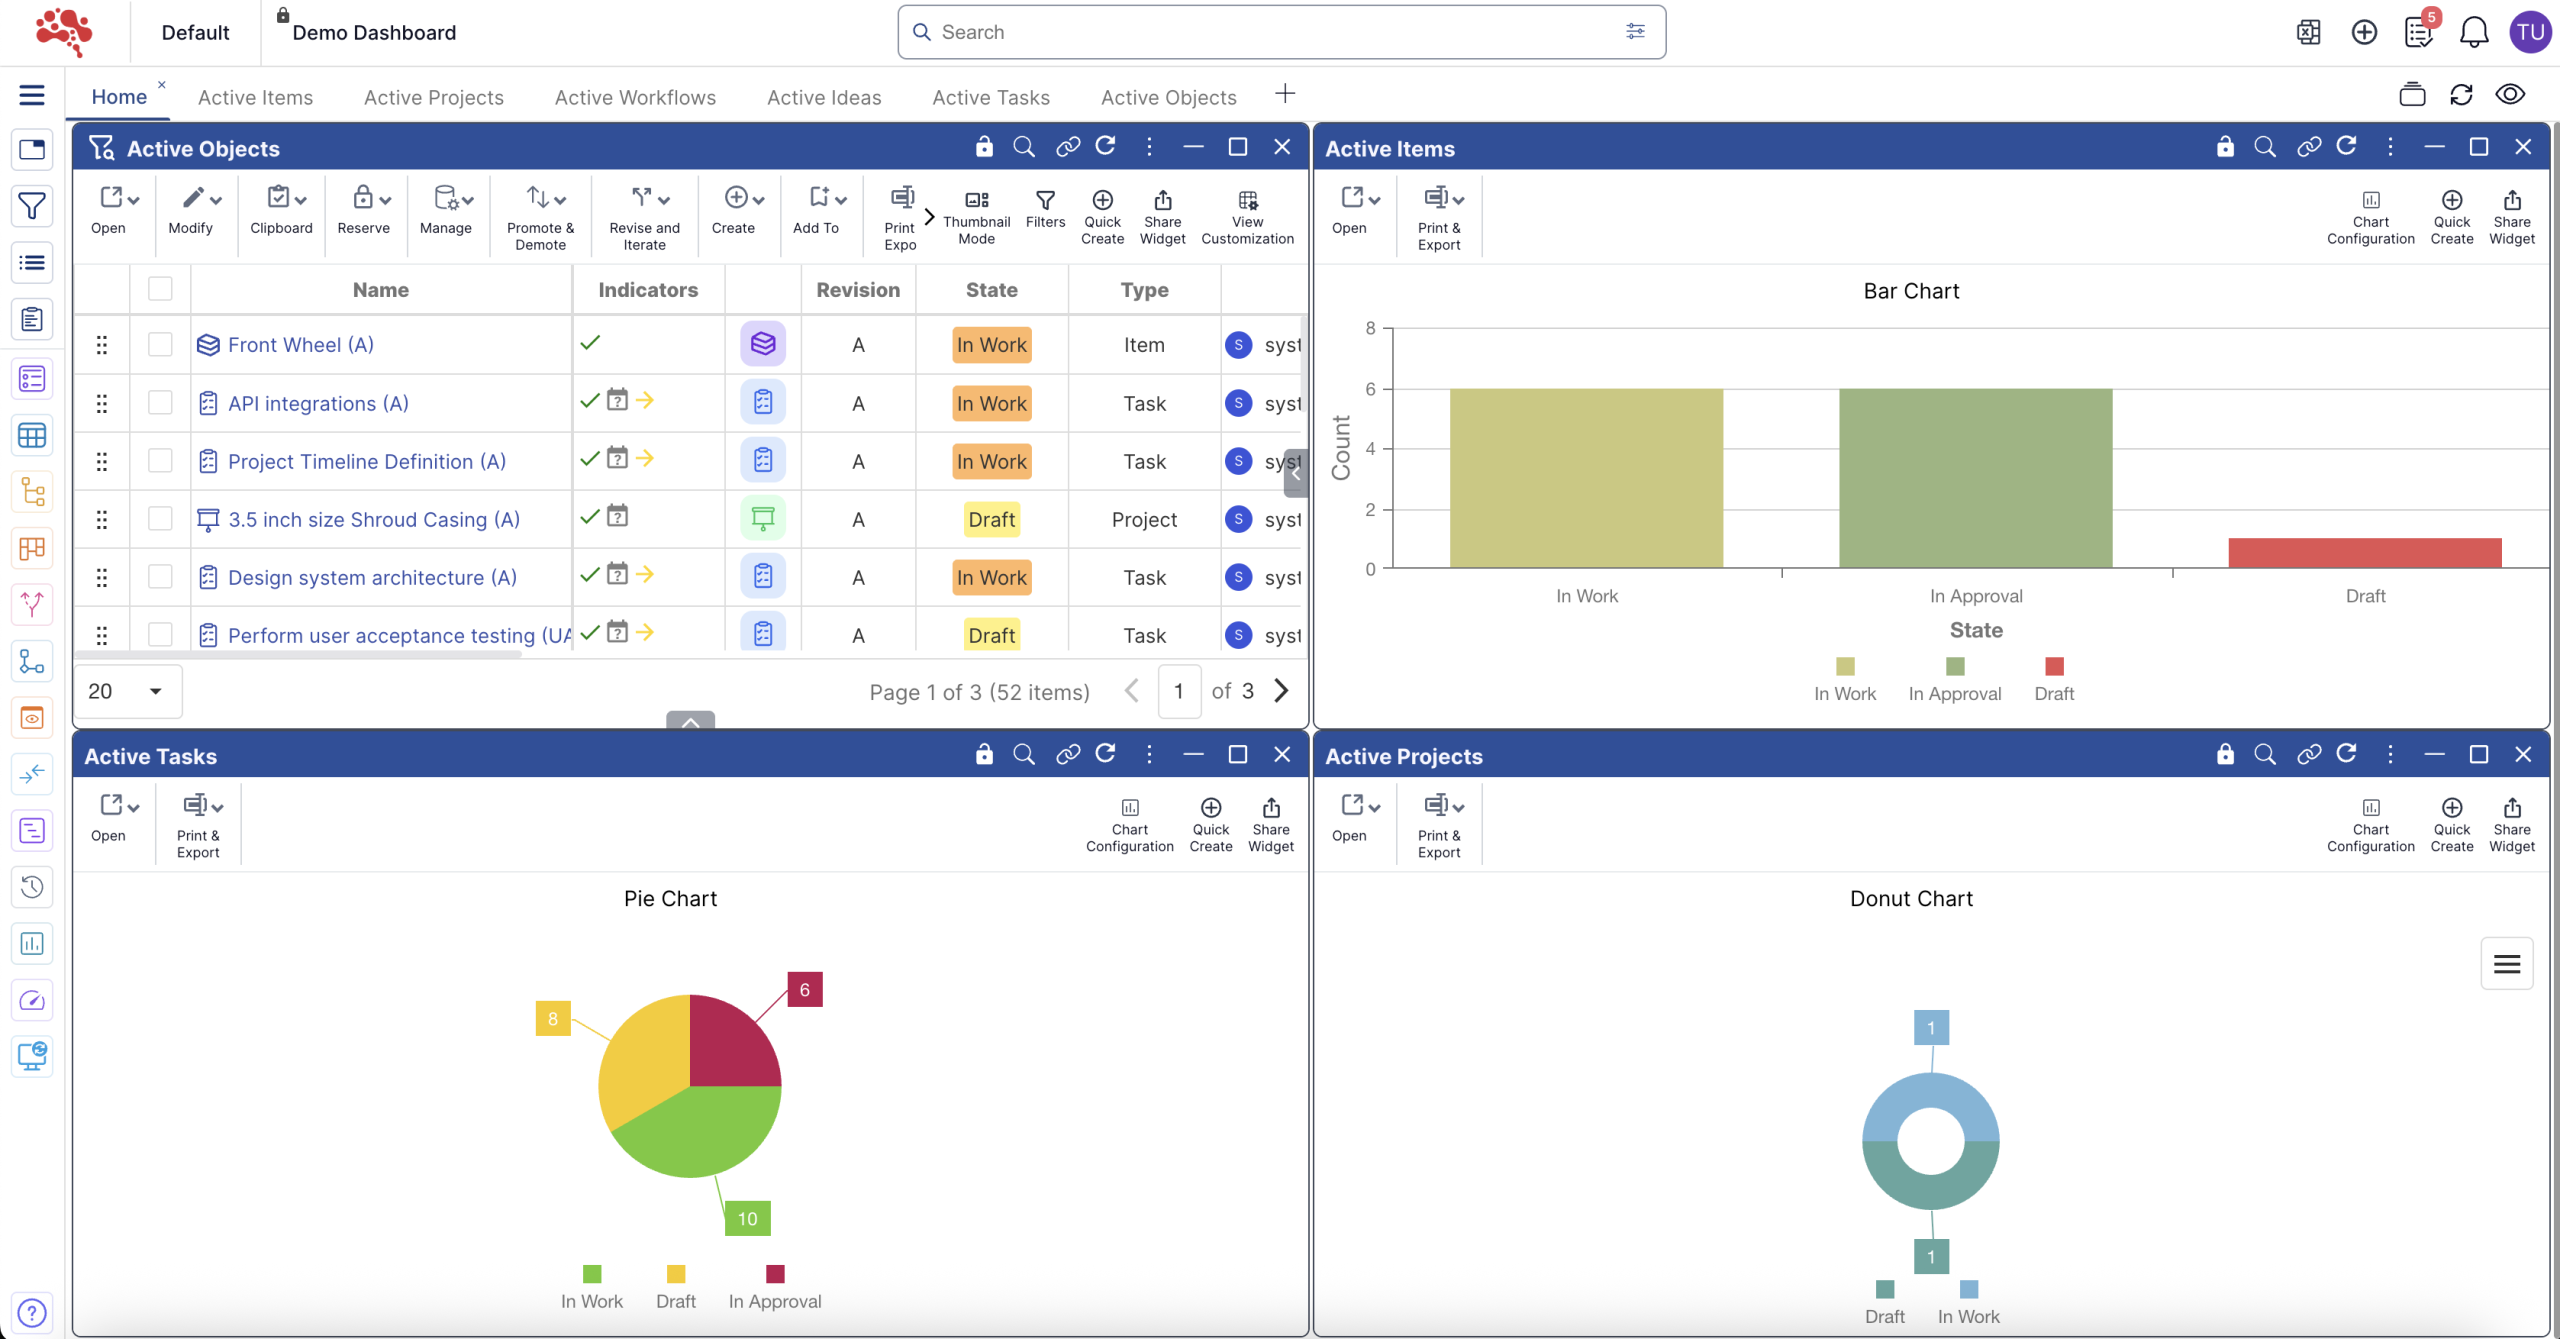
Task: Tick the select-all checkbox in table header
Action: 160,289
